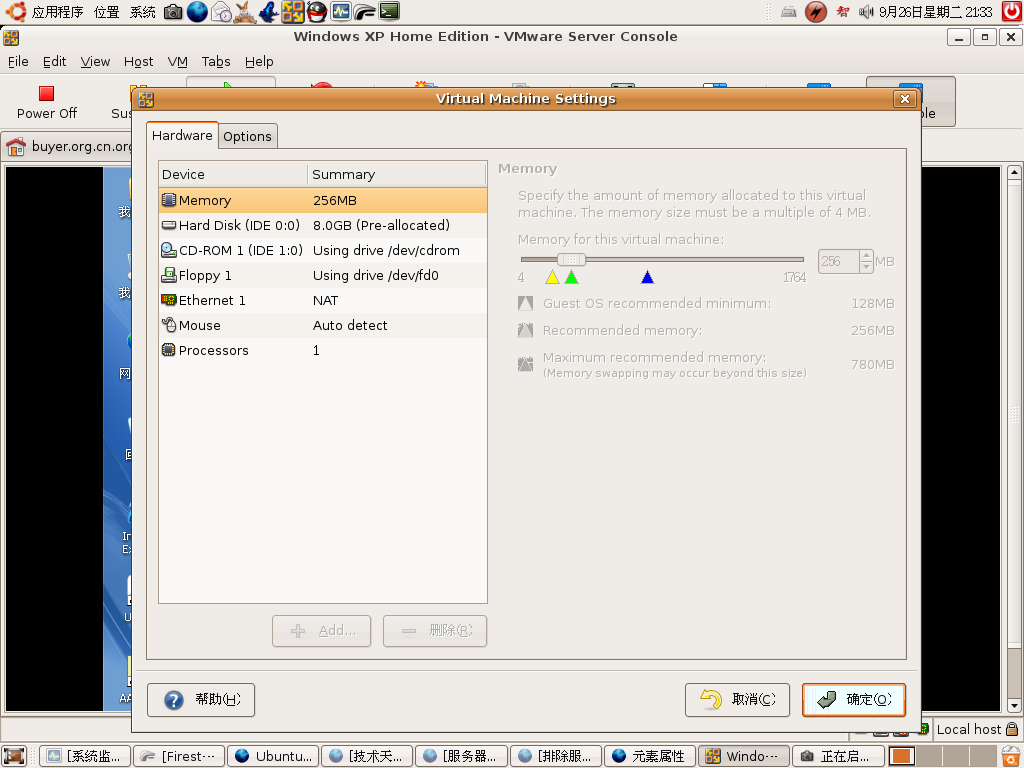Launch the VMware launcher in top panel

click(x=293, y=11)
